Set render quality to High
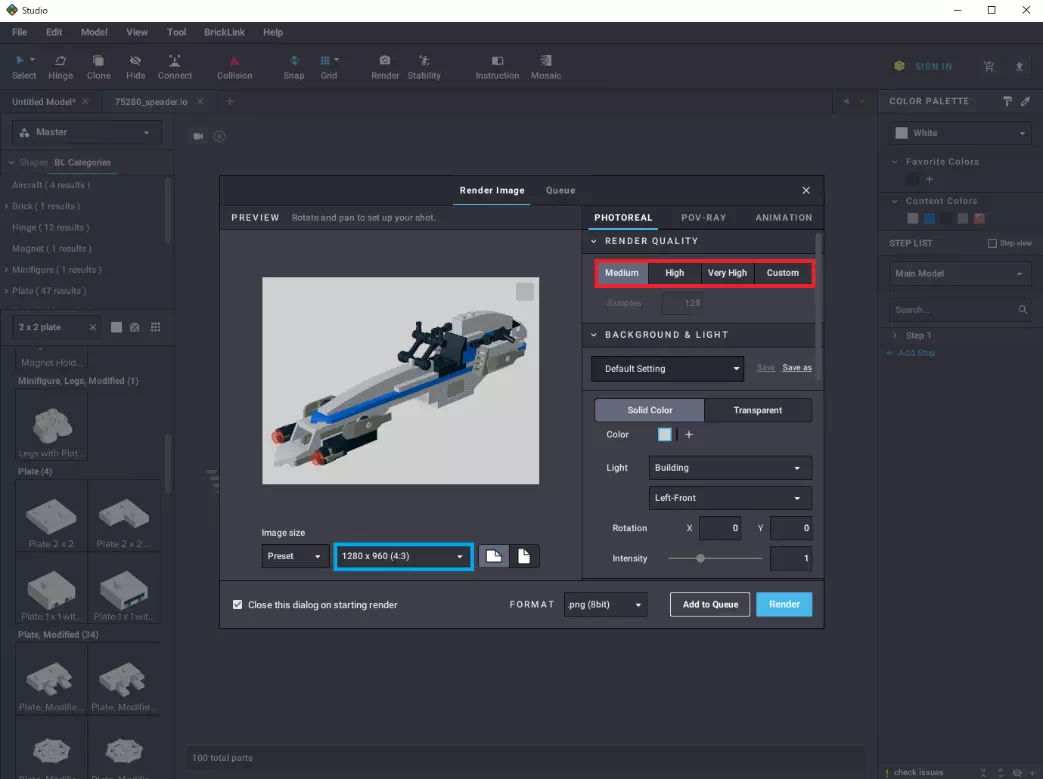The height and width of the screenshot is (779, 1043). point(674,273)
